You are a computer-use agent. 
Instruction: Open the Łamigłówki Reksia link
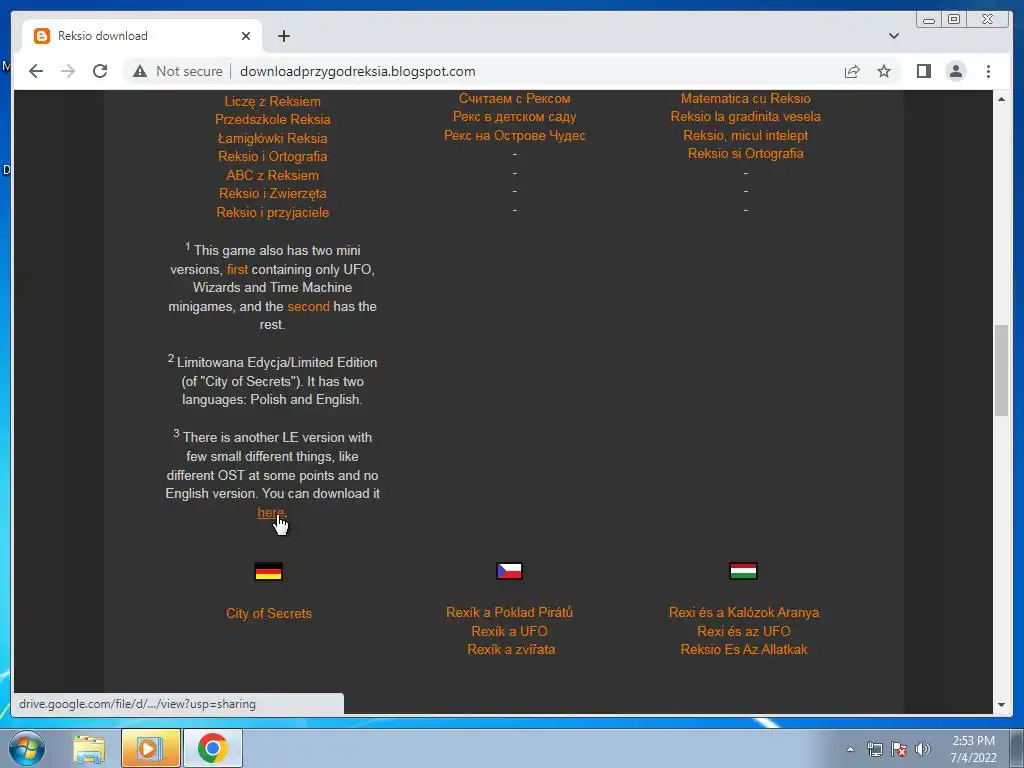[272, 138]
